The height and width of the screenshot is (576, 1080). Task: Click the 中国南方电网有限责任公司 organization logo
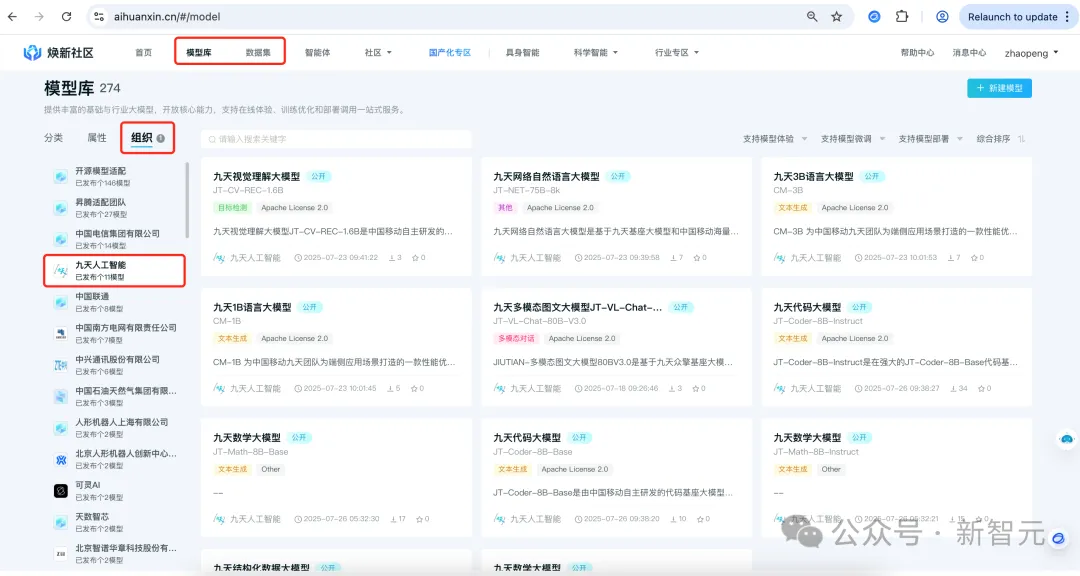click(61, 333)
